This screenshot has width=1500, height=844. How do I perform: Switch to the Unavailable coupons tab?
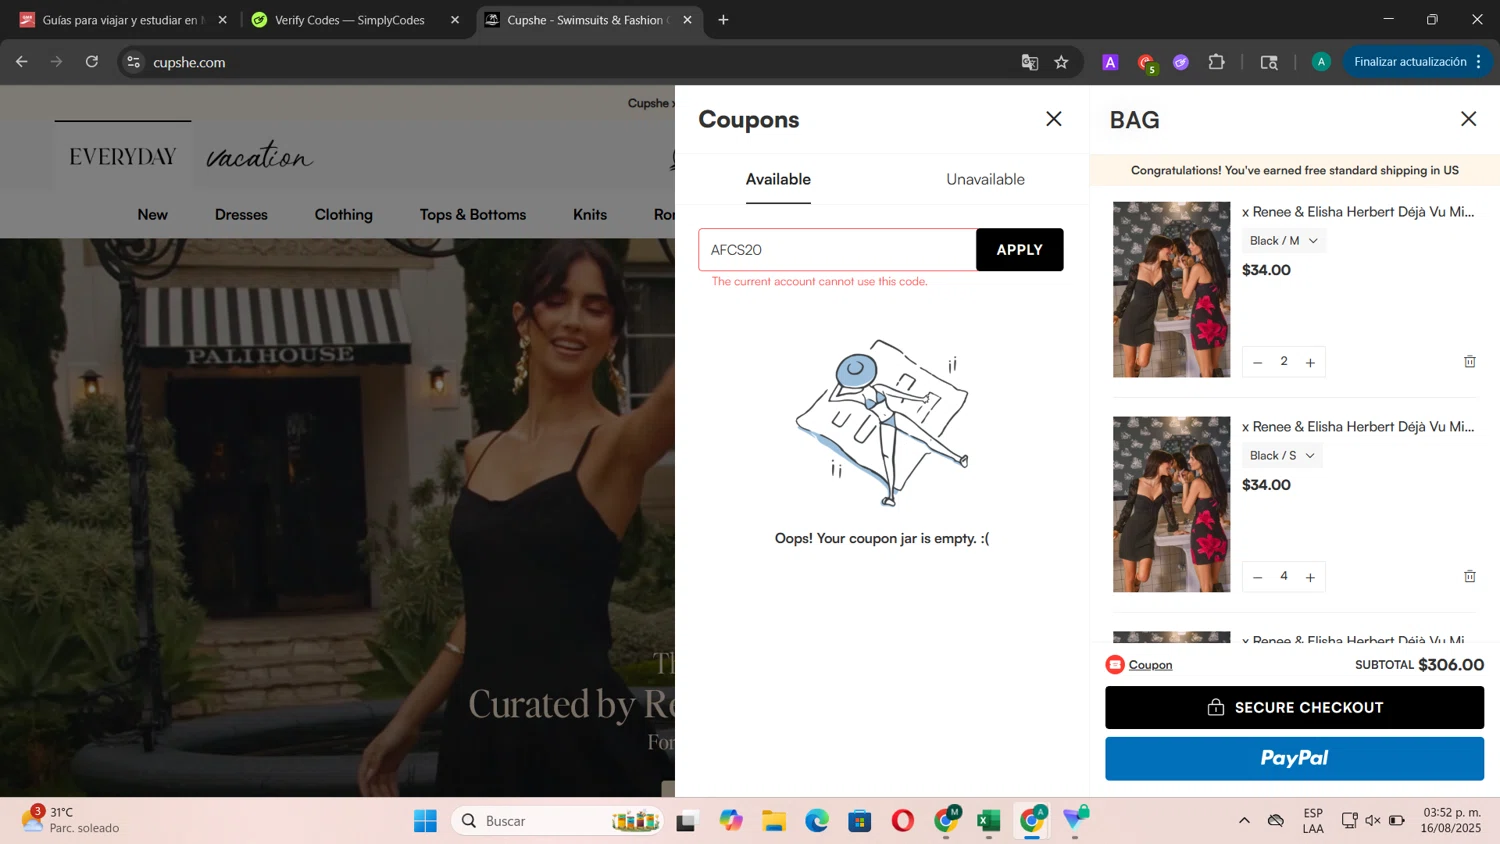[985, 179]
